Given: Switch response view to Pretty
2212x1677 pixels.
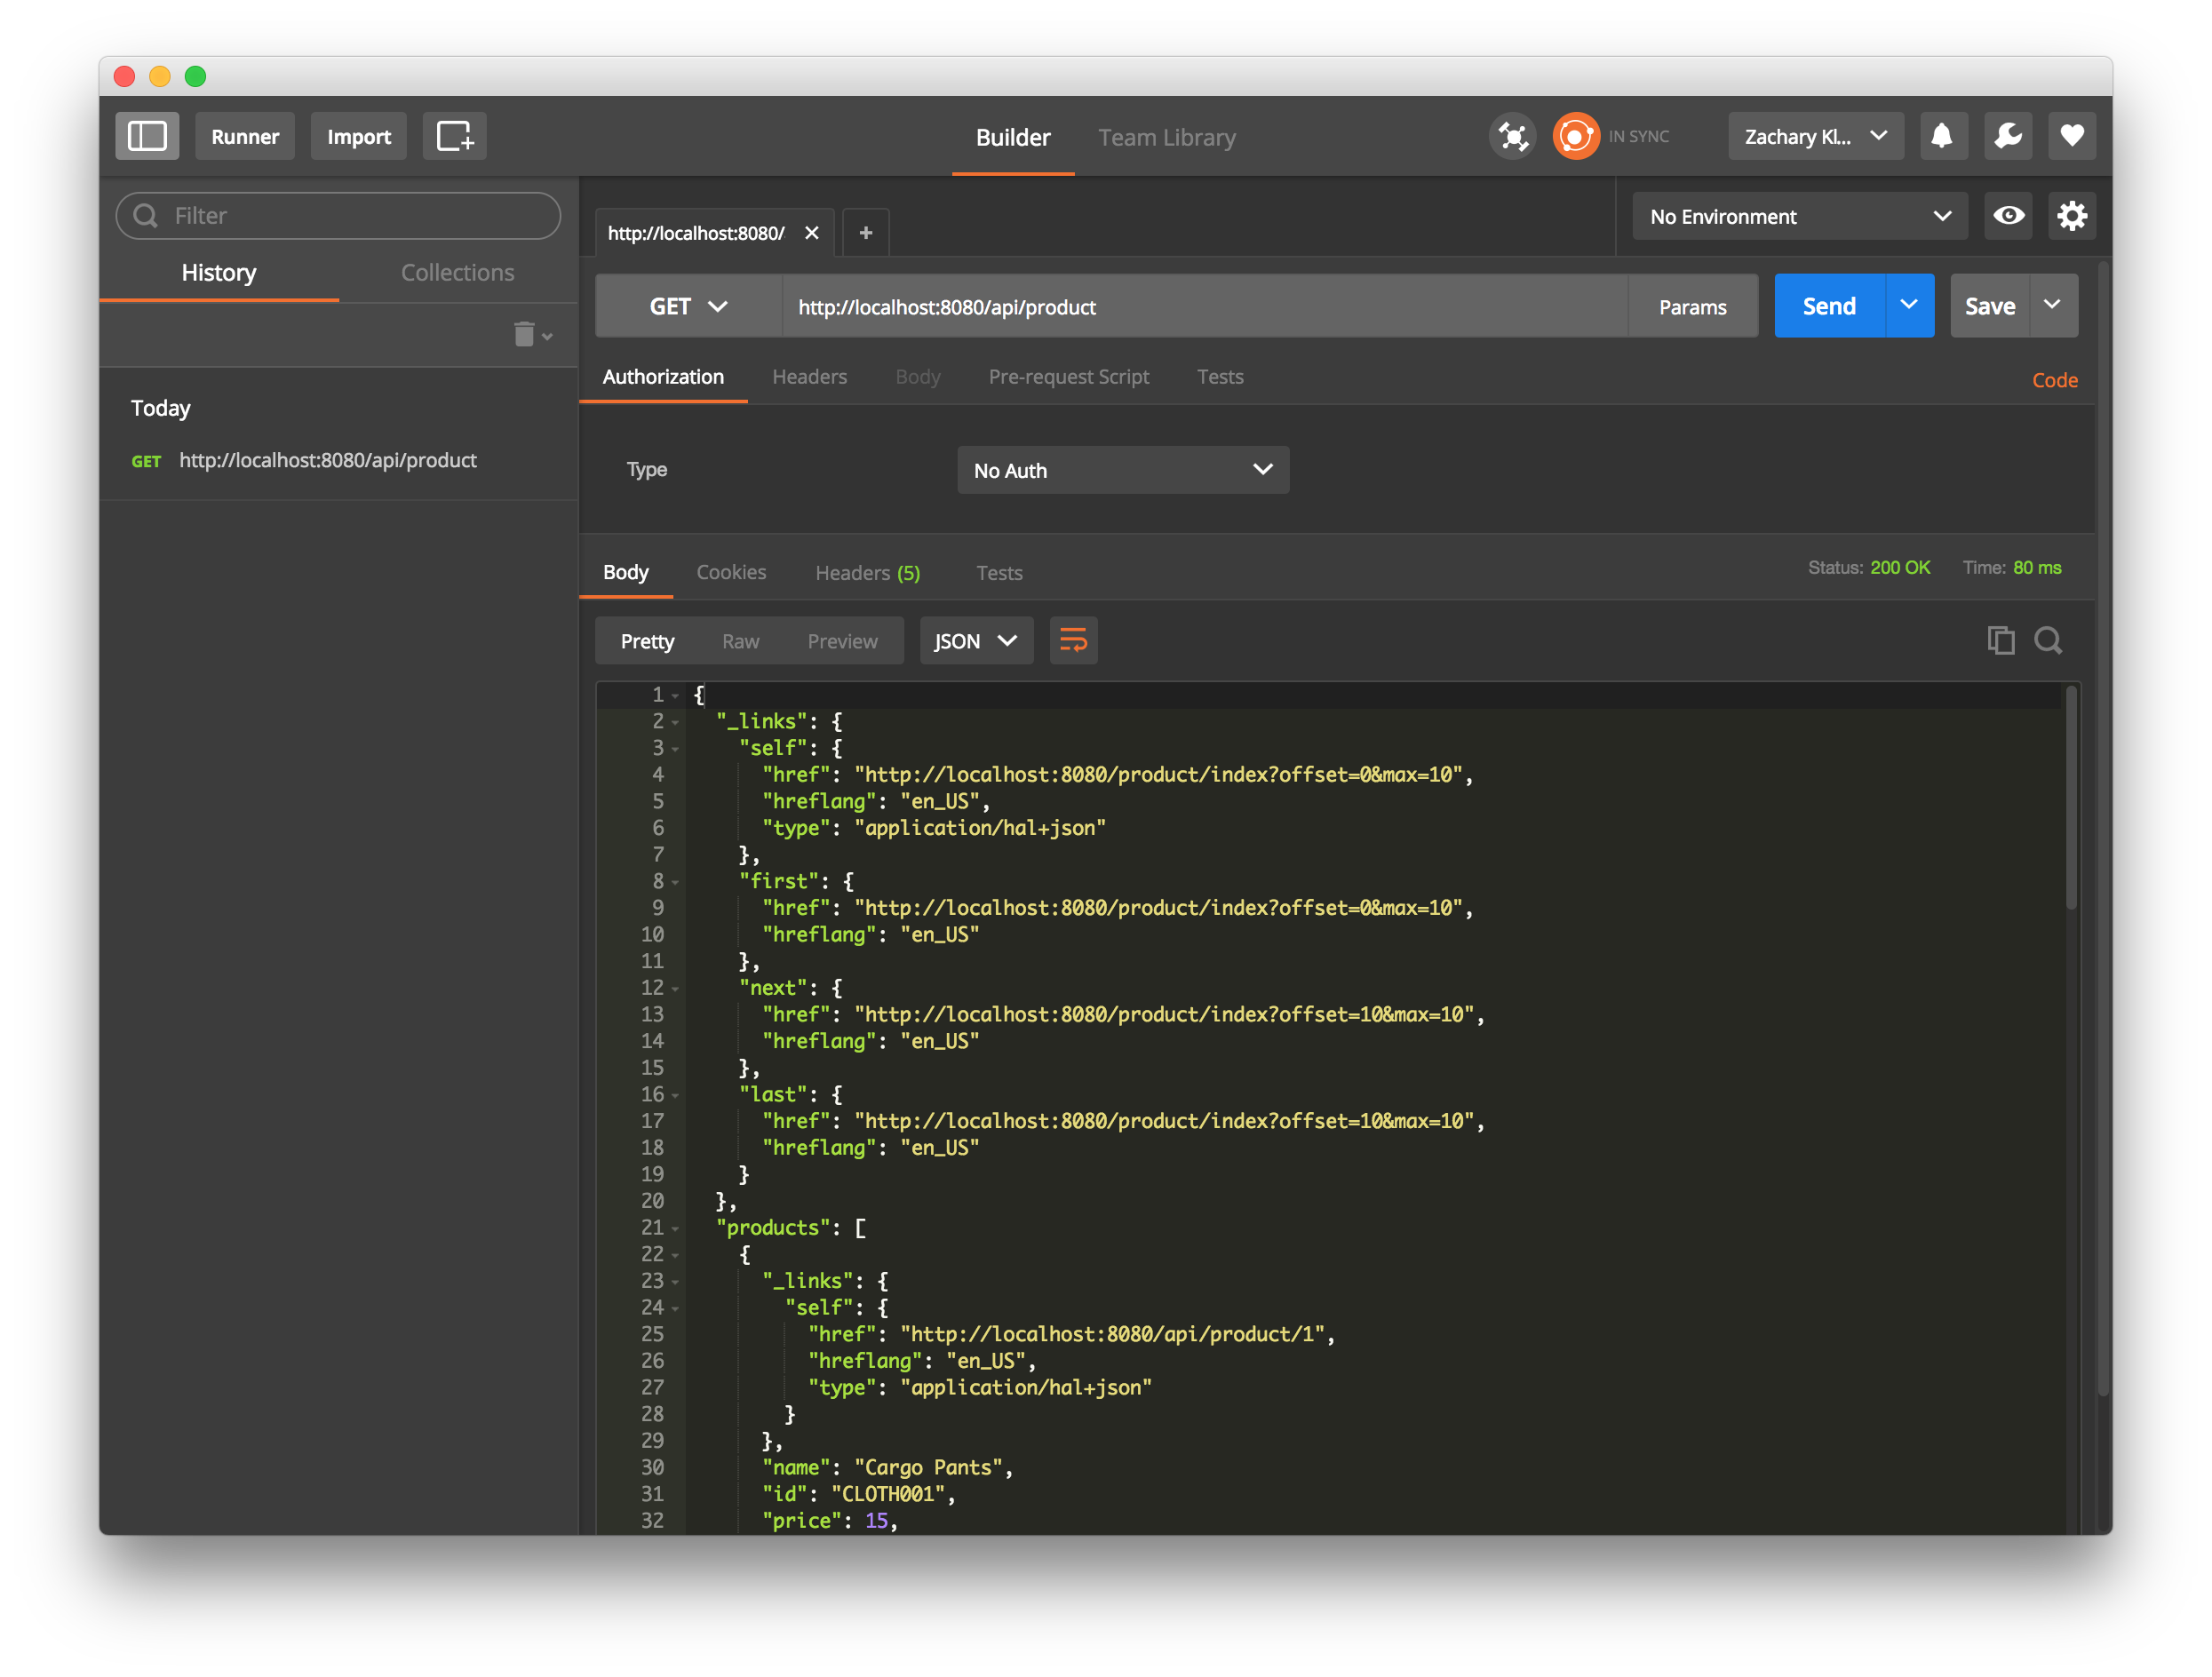Looking at the screenshot, I should tap(647, 641).
